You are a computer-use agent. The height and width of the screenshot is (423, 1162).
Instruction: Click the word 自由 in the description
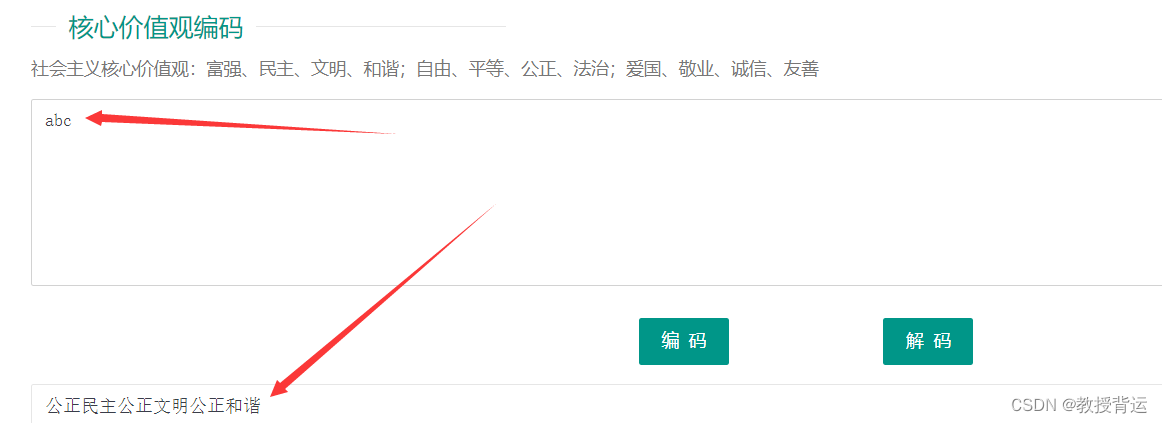coord(434,70)
